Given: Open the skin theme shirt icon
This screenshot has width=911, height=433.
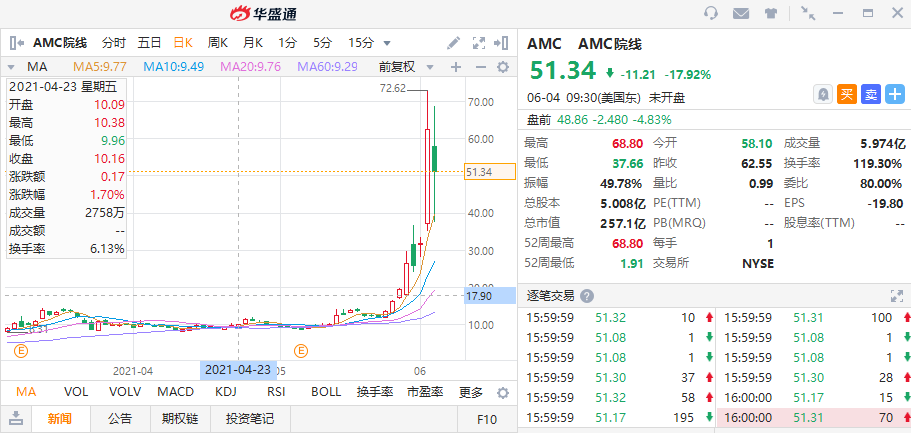Looking at the screenshot, I should click(771, 13).
